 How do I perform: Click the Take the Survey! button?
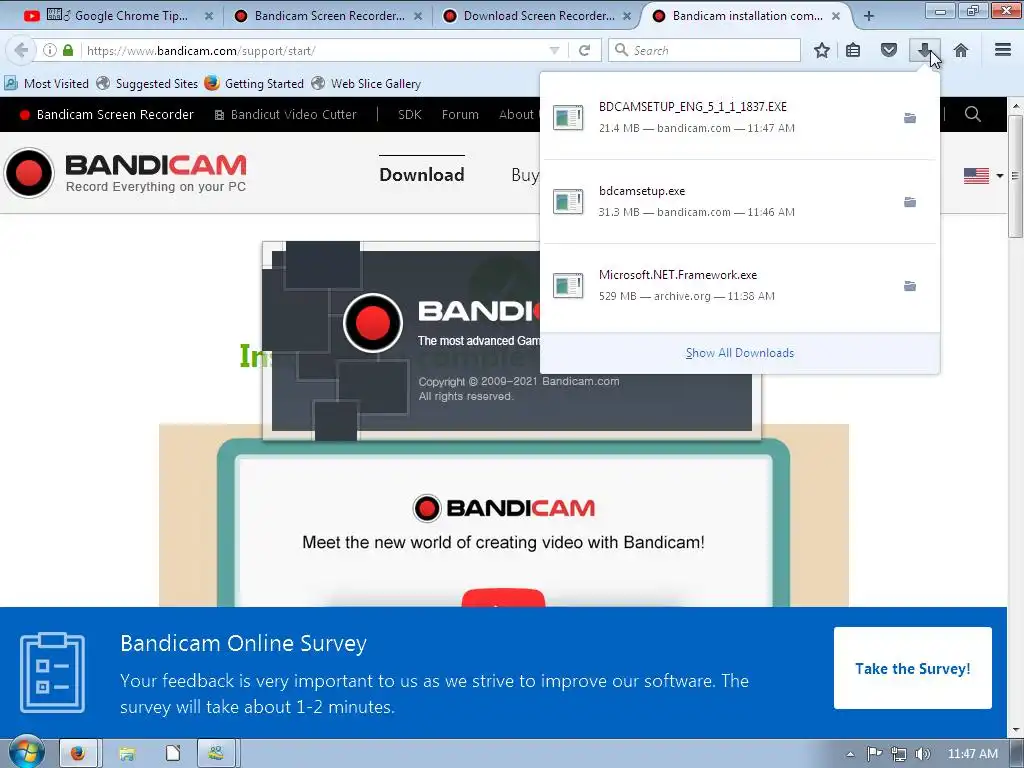912,668
